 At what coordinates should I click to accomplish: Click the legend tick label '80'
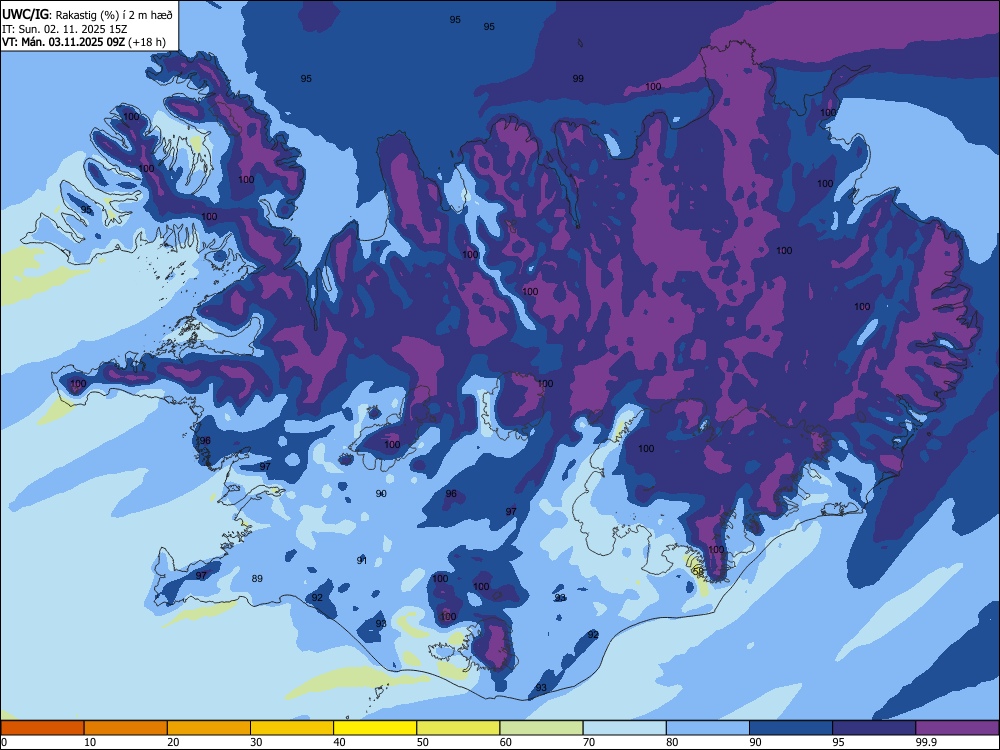(x=672, y=742)
